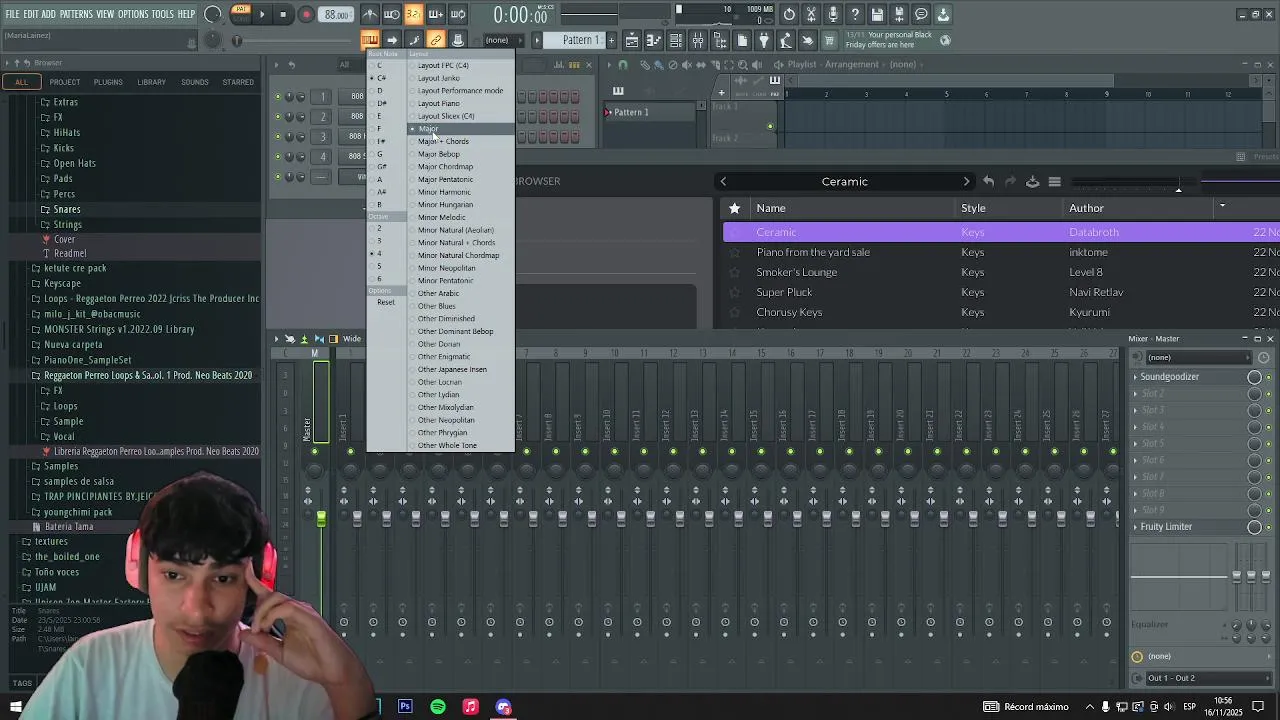
Task: Select Other Dorian scale
Action: tap(439, 344)
